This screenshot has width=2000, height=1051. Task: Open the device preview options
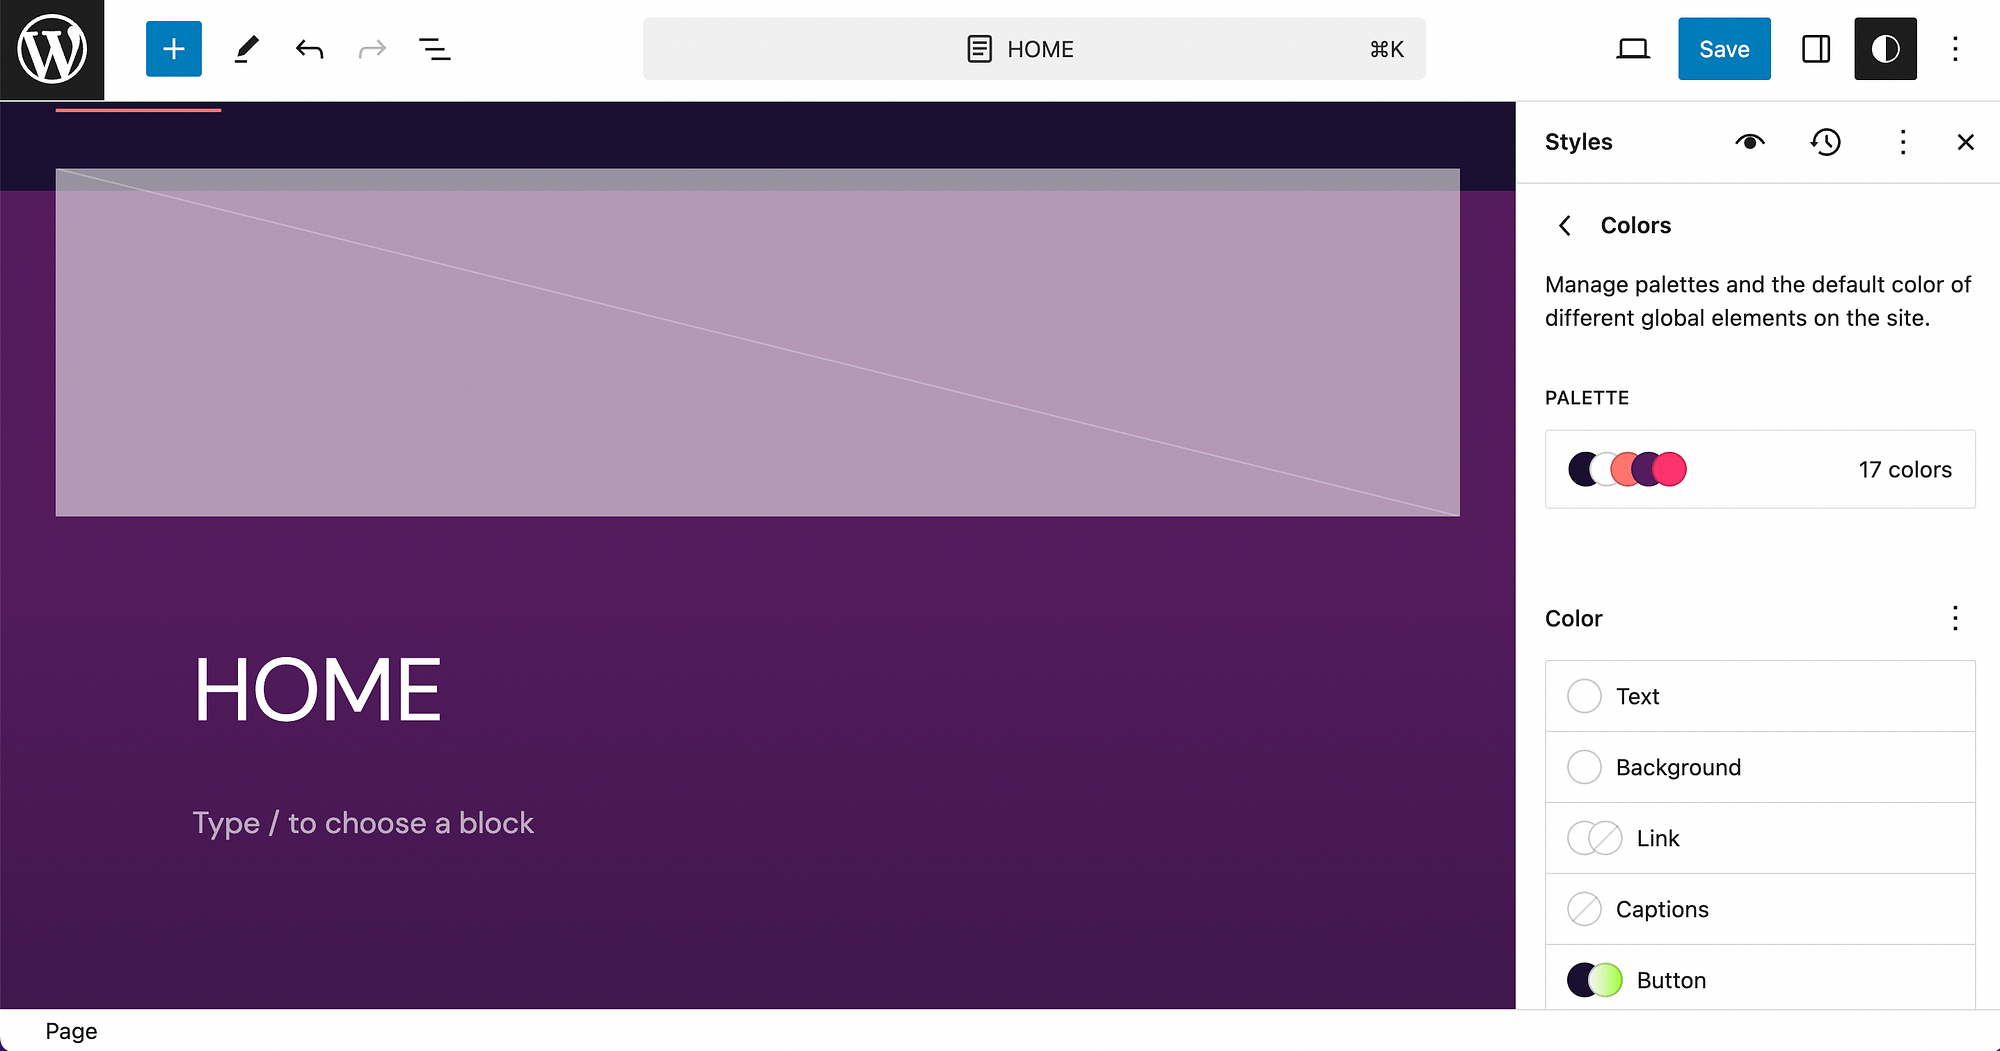pos(1633,48)
